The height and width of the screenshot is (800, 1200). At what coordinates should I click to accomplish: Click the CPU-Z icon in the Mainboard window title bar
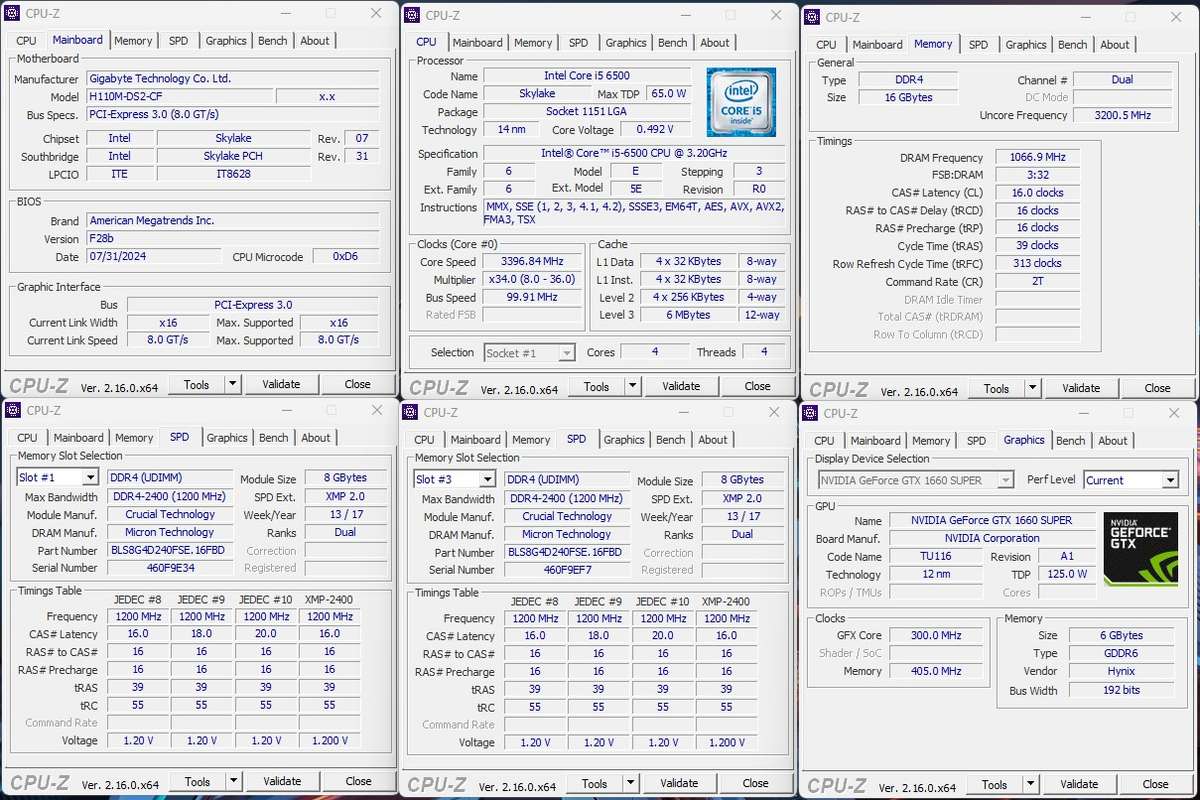click(11, 13)
